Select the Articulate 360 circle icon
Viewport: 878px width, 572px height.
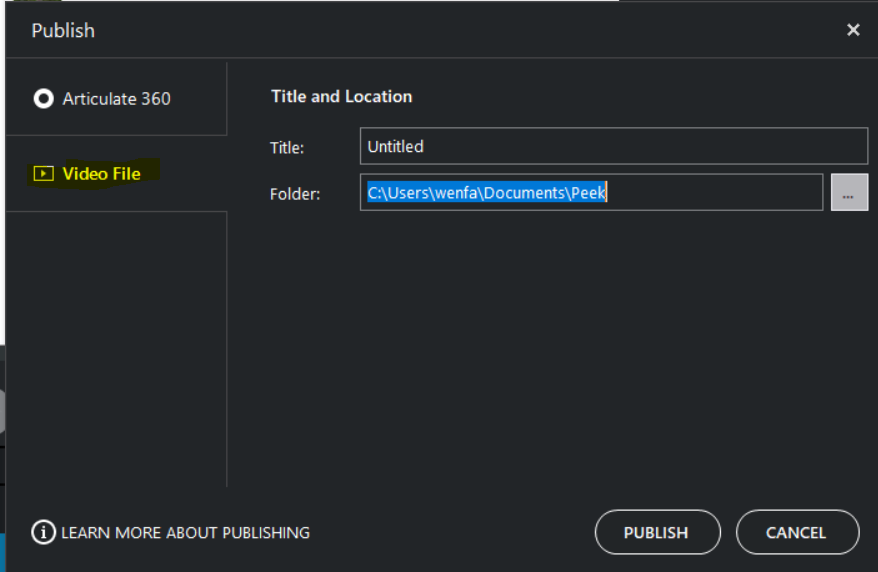[44, 99]
